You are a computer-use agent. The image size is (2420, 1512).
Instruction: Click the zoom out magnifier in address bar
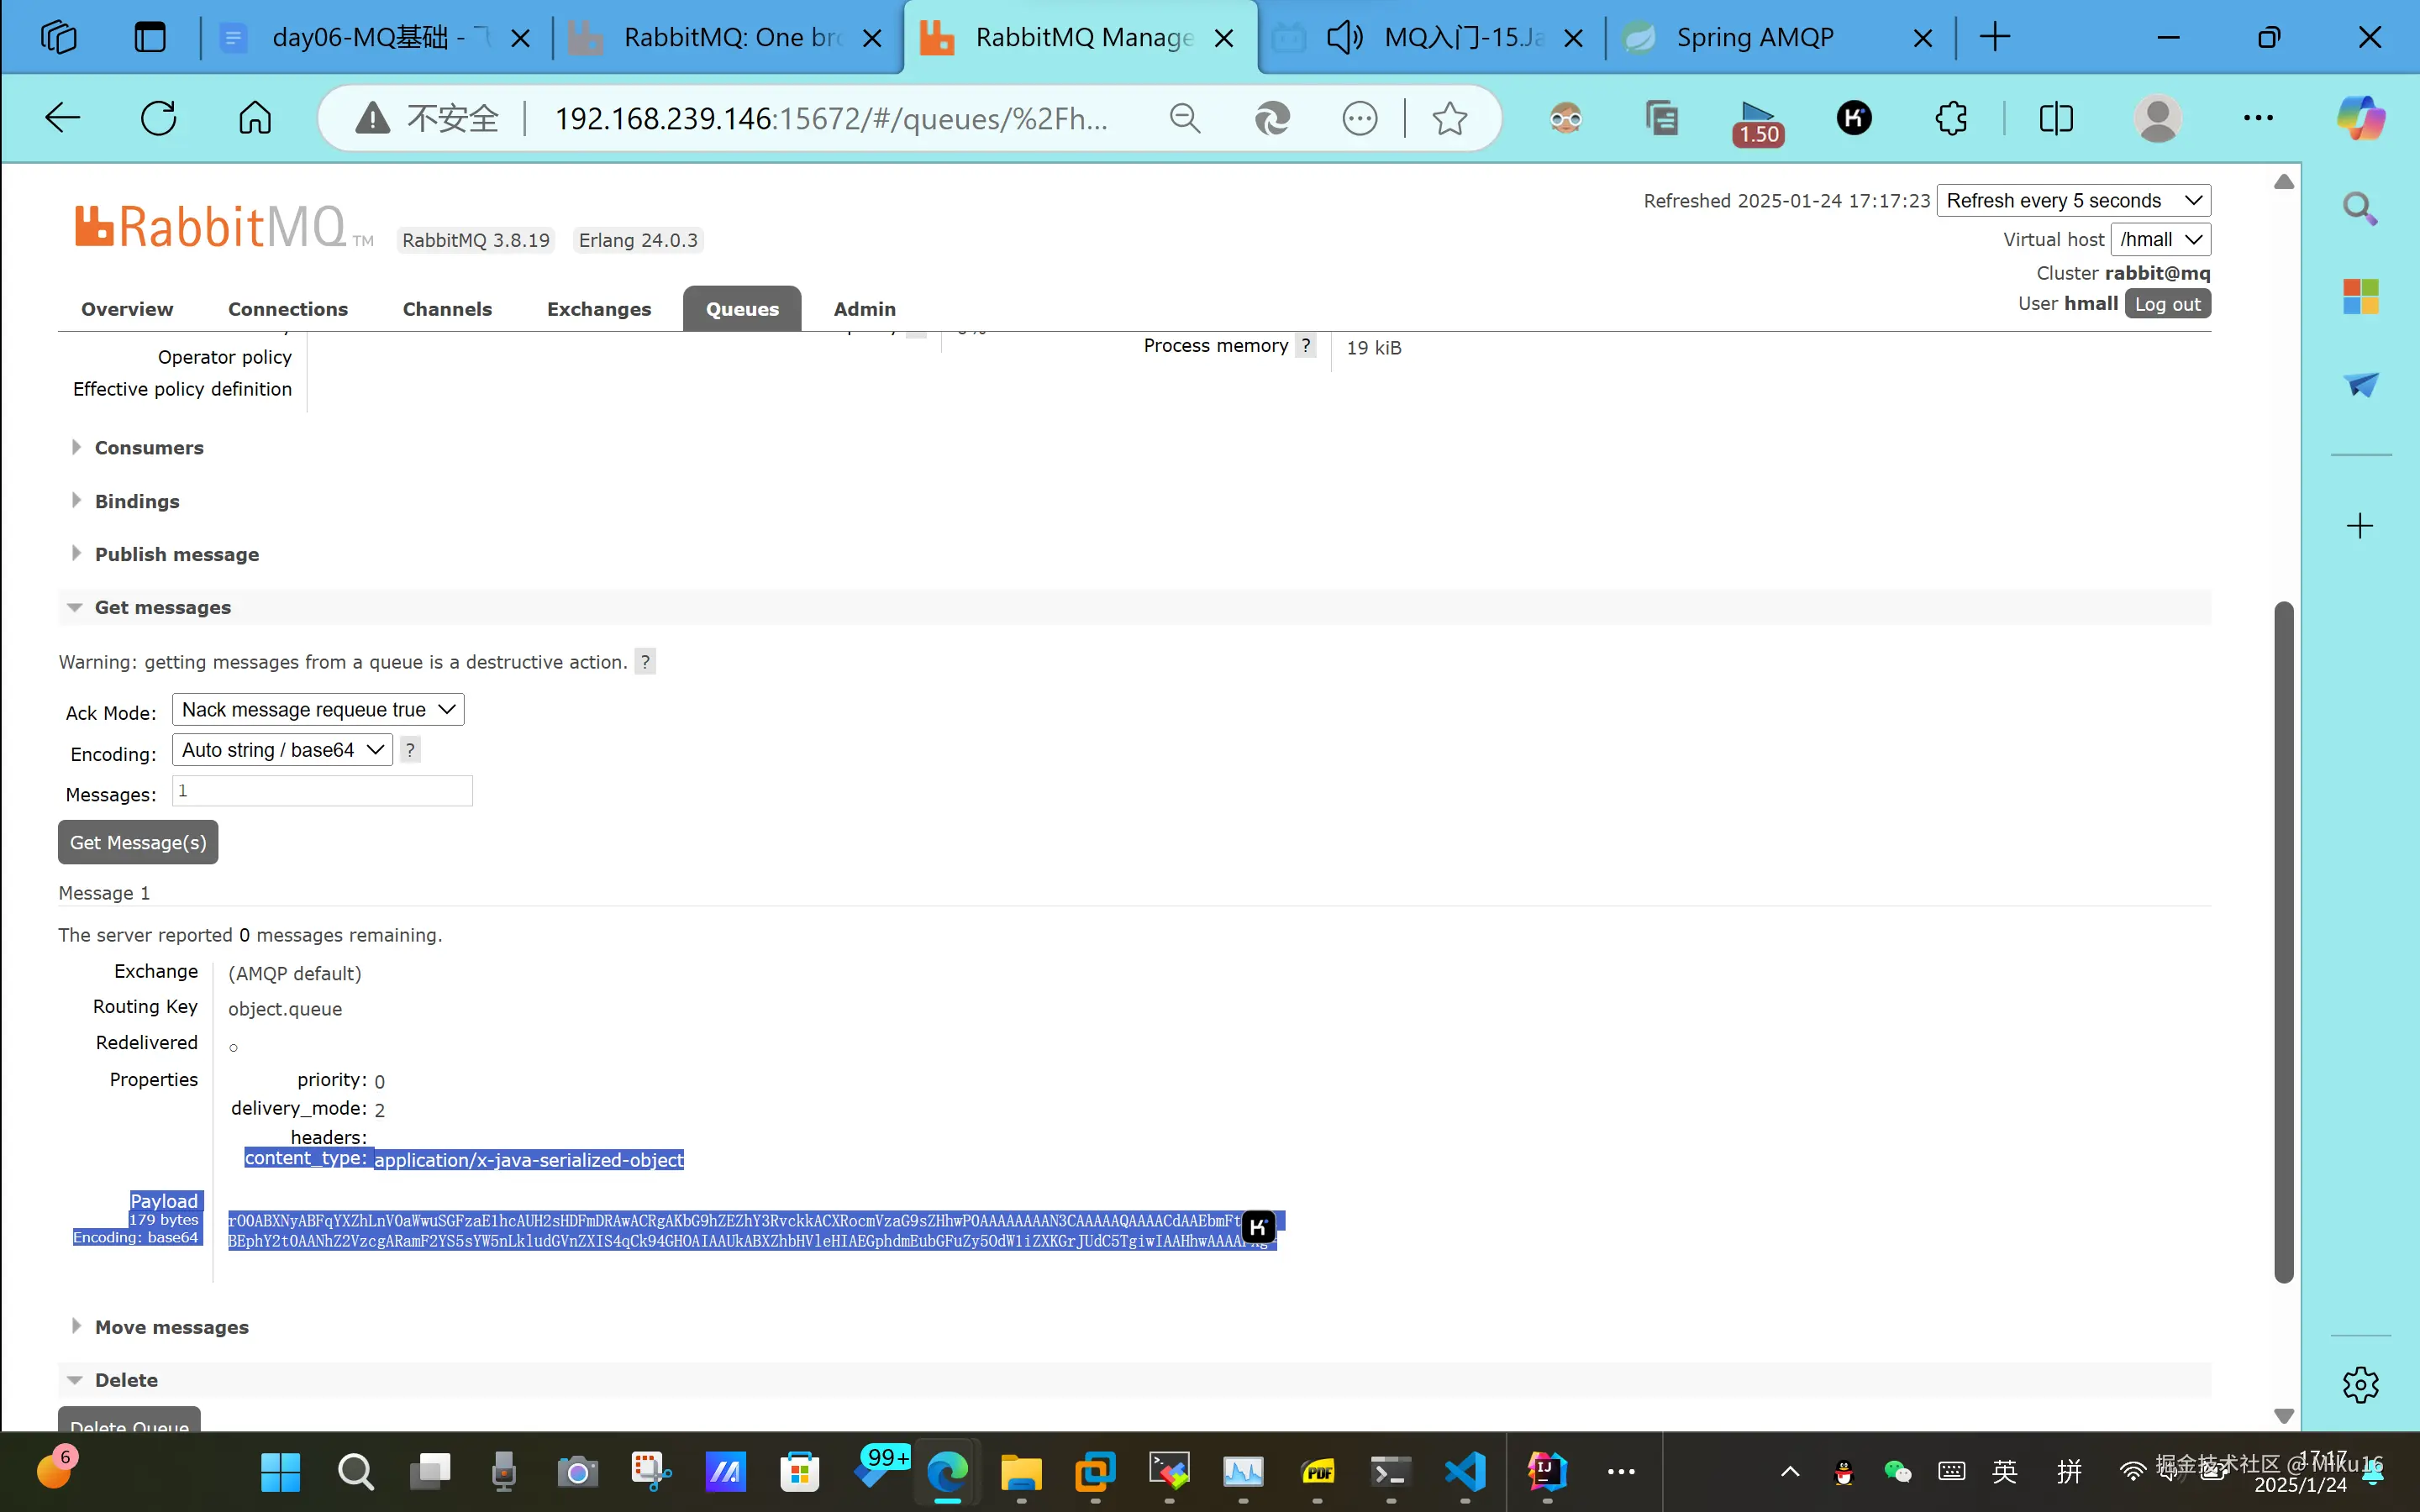[1184, 119]
